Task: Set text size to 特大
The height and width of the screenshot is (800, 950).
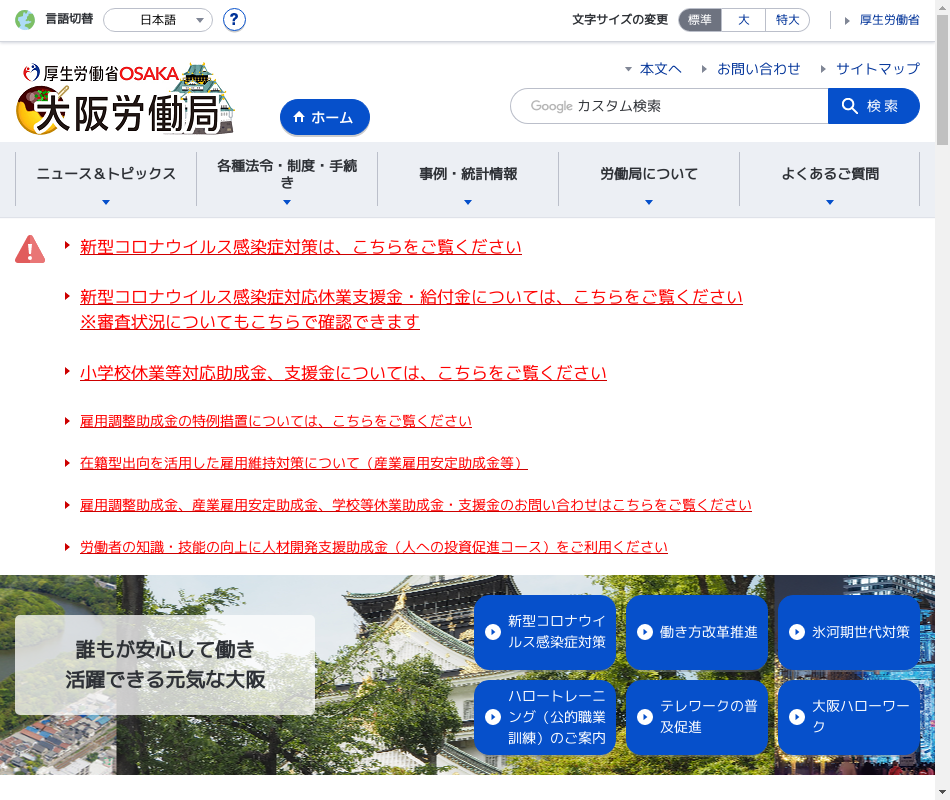Action: tap(788, 20)
